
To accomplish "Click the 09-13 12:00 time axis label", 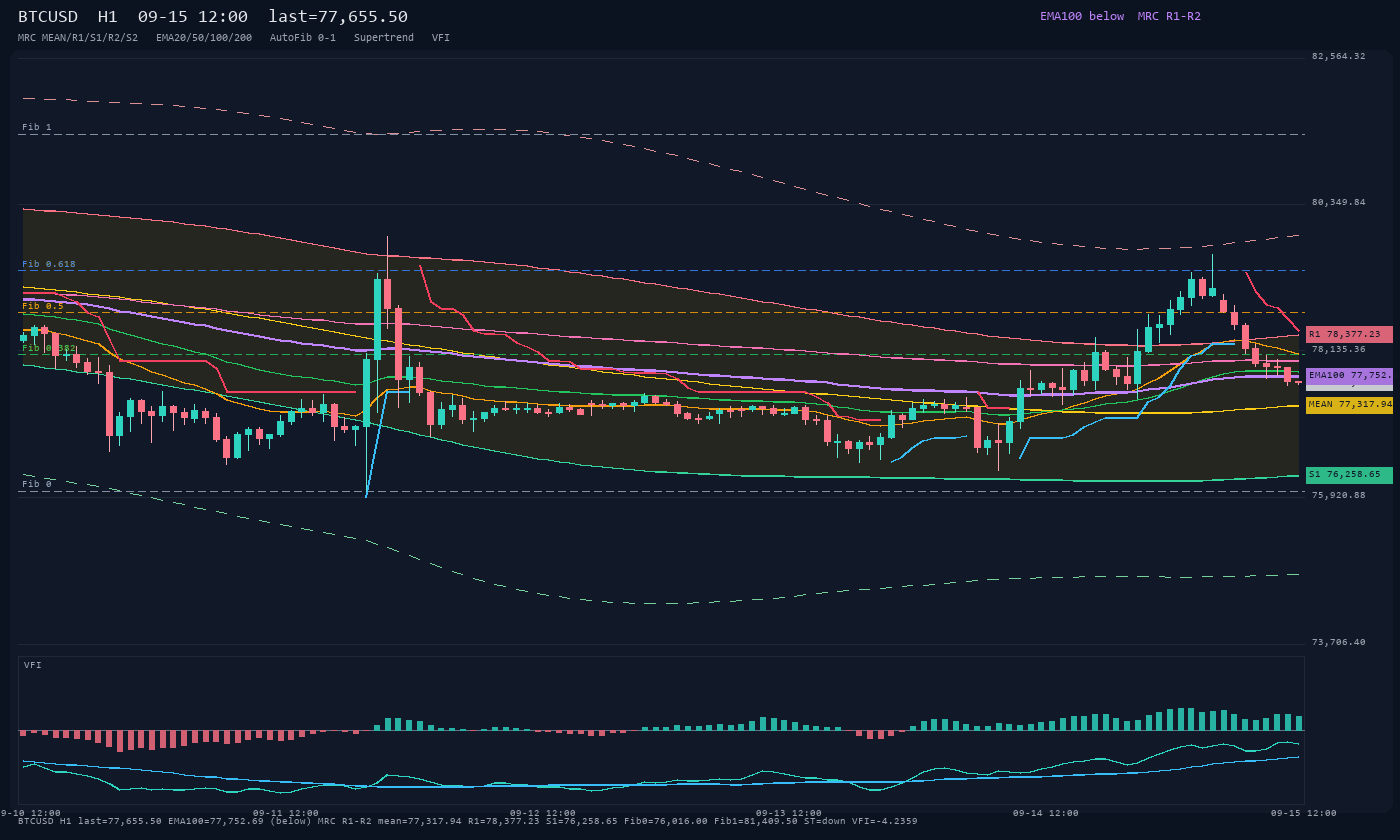I will (x=789, y=813).
